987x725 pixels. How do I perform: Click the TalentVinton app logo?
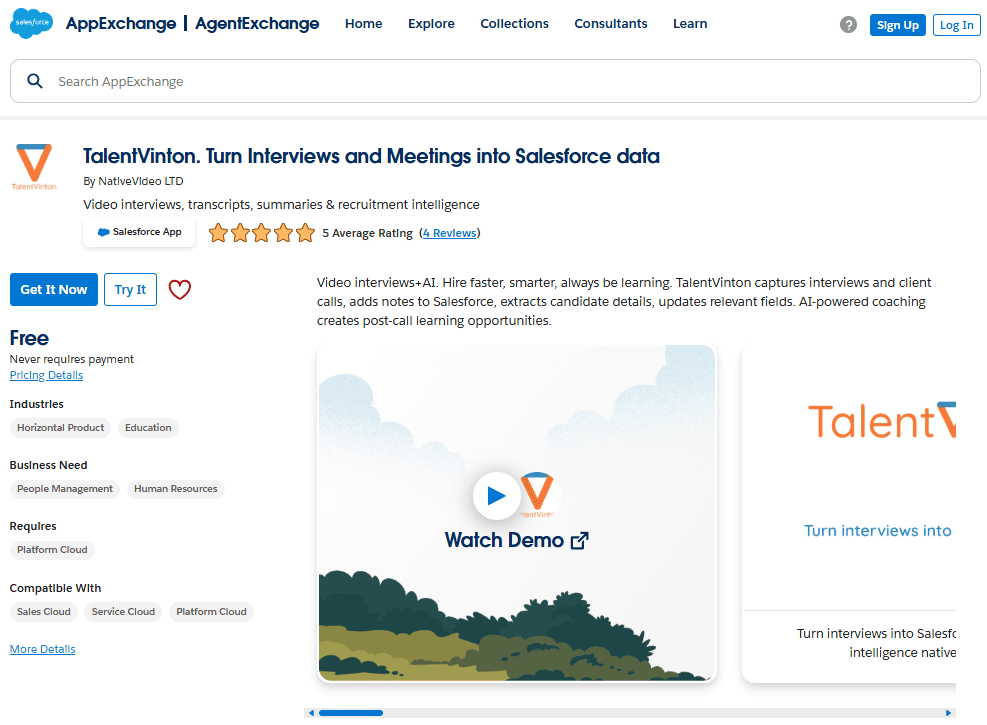[x=34, y=167]
